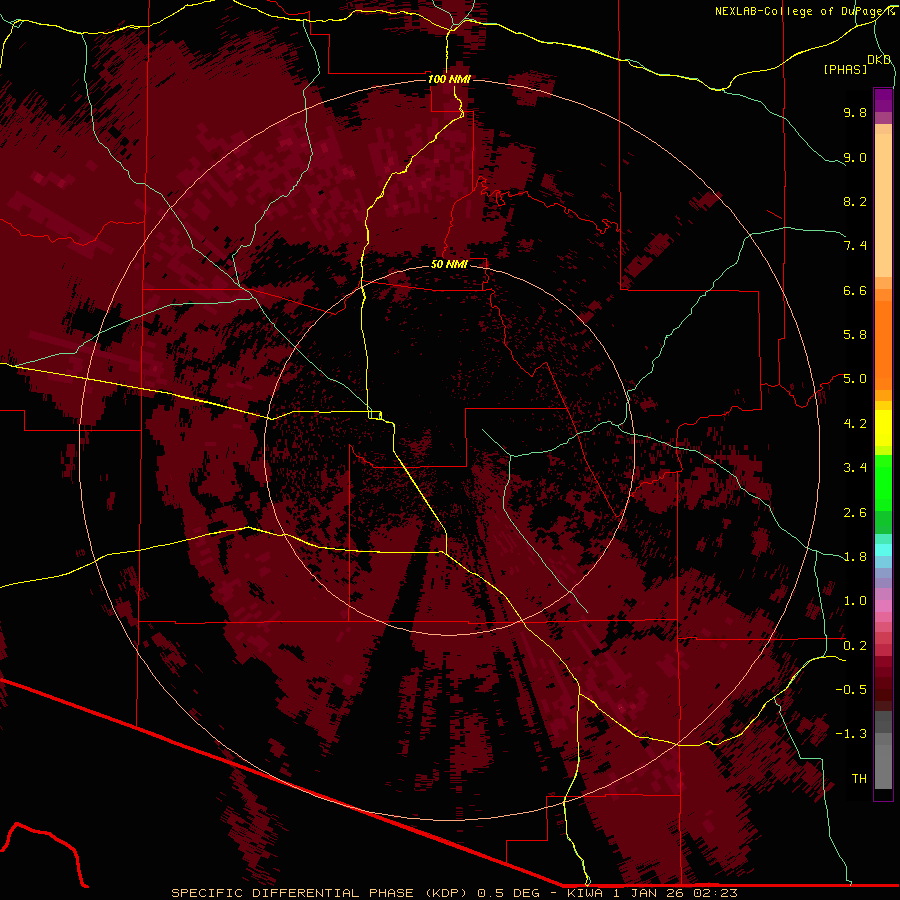
Task: Click the -1.3 color scale value
Action: pyautogui.click(x=851, y=734)
